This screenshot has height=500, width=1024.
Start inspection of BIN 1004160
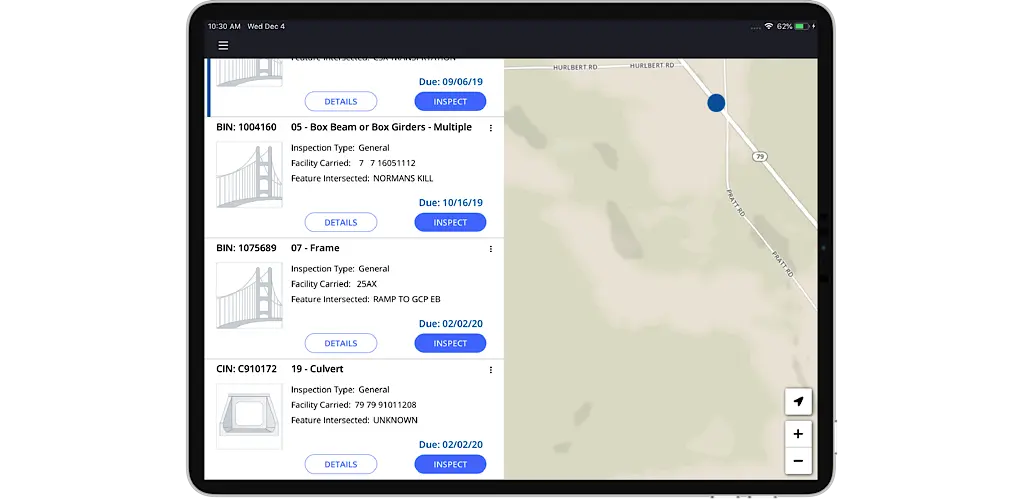450,223
